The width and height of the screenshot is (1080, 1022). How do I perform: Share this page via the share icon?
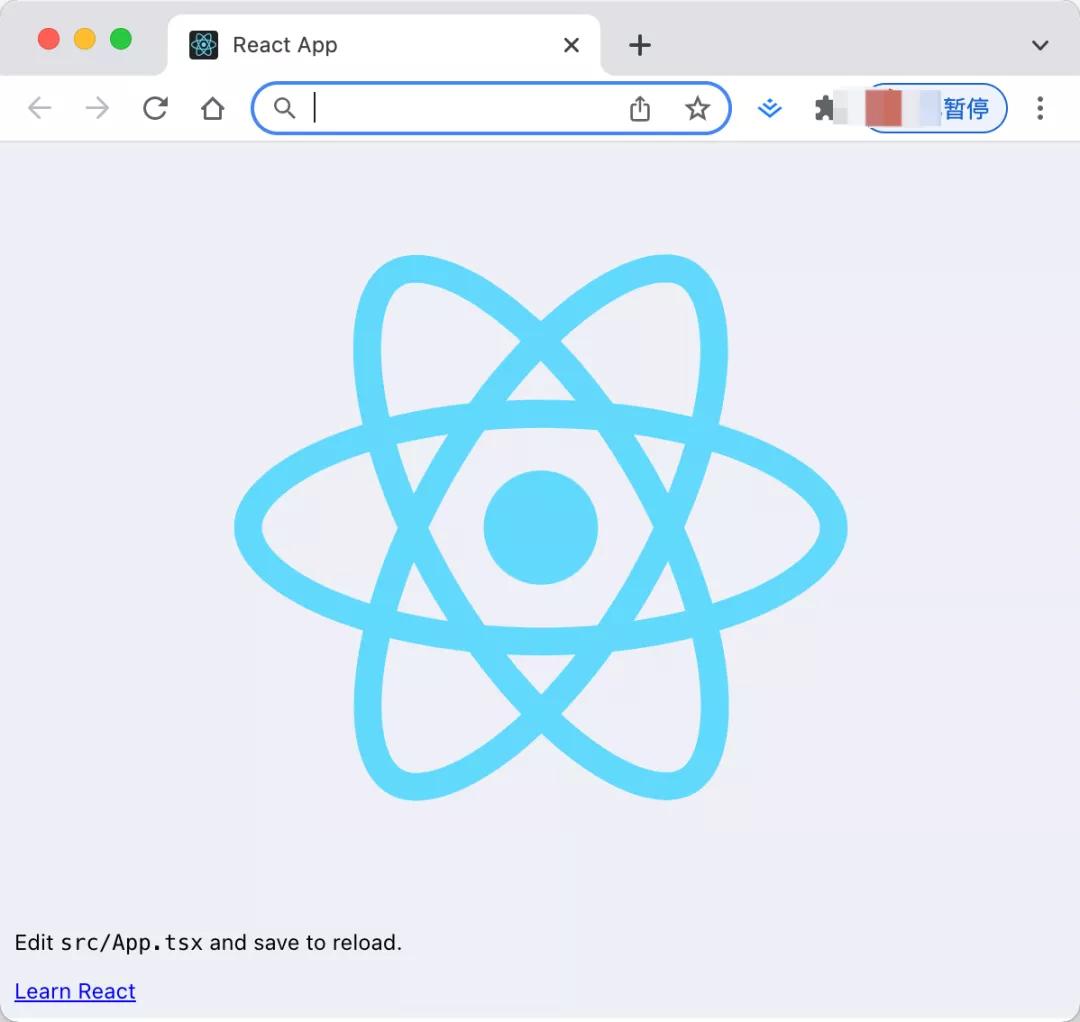click(640, 108)
